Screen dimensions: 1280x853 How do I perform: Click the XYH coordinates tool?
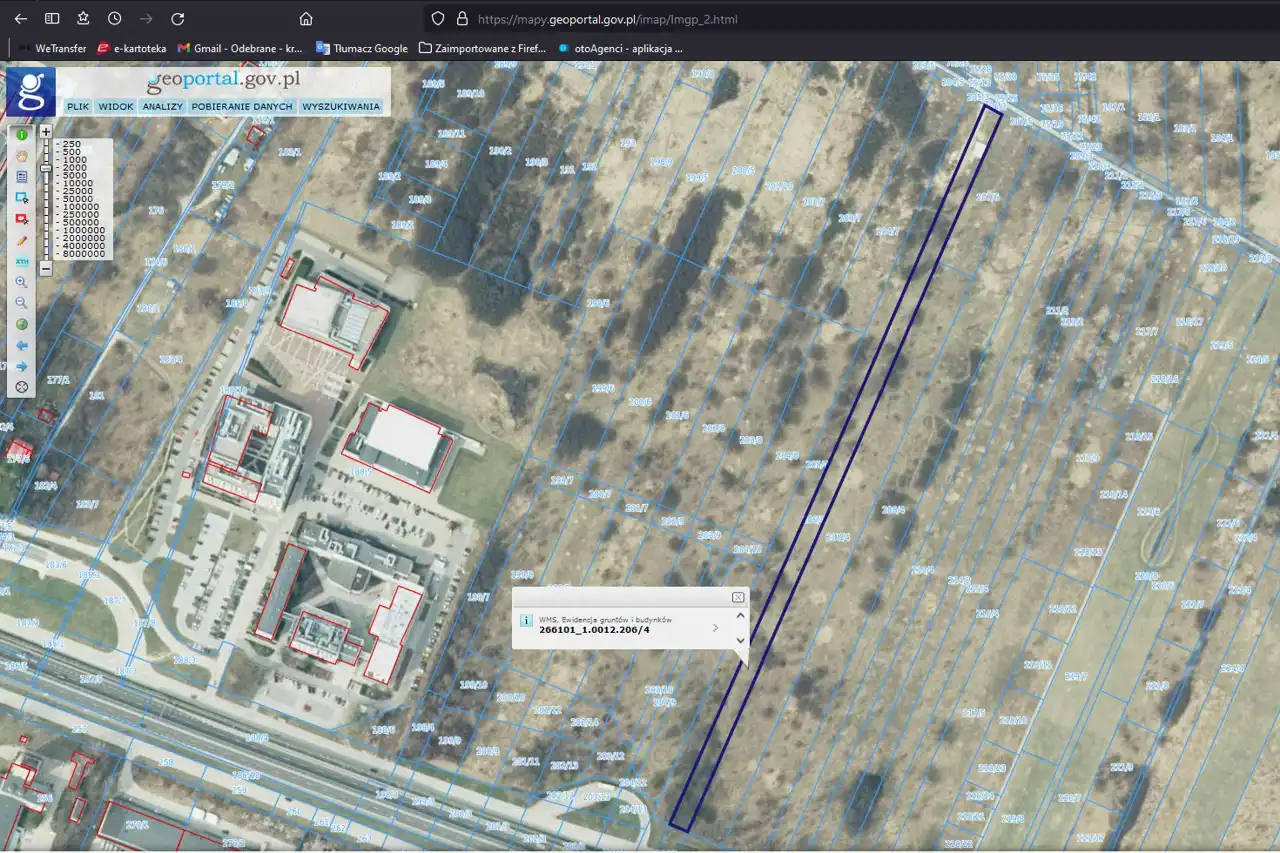tap(22, 261)
